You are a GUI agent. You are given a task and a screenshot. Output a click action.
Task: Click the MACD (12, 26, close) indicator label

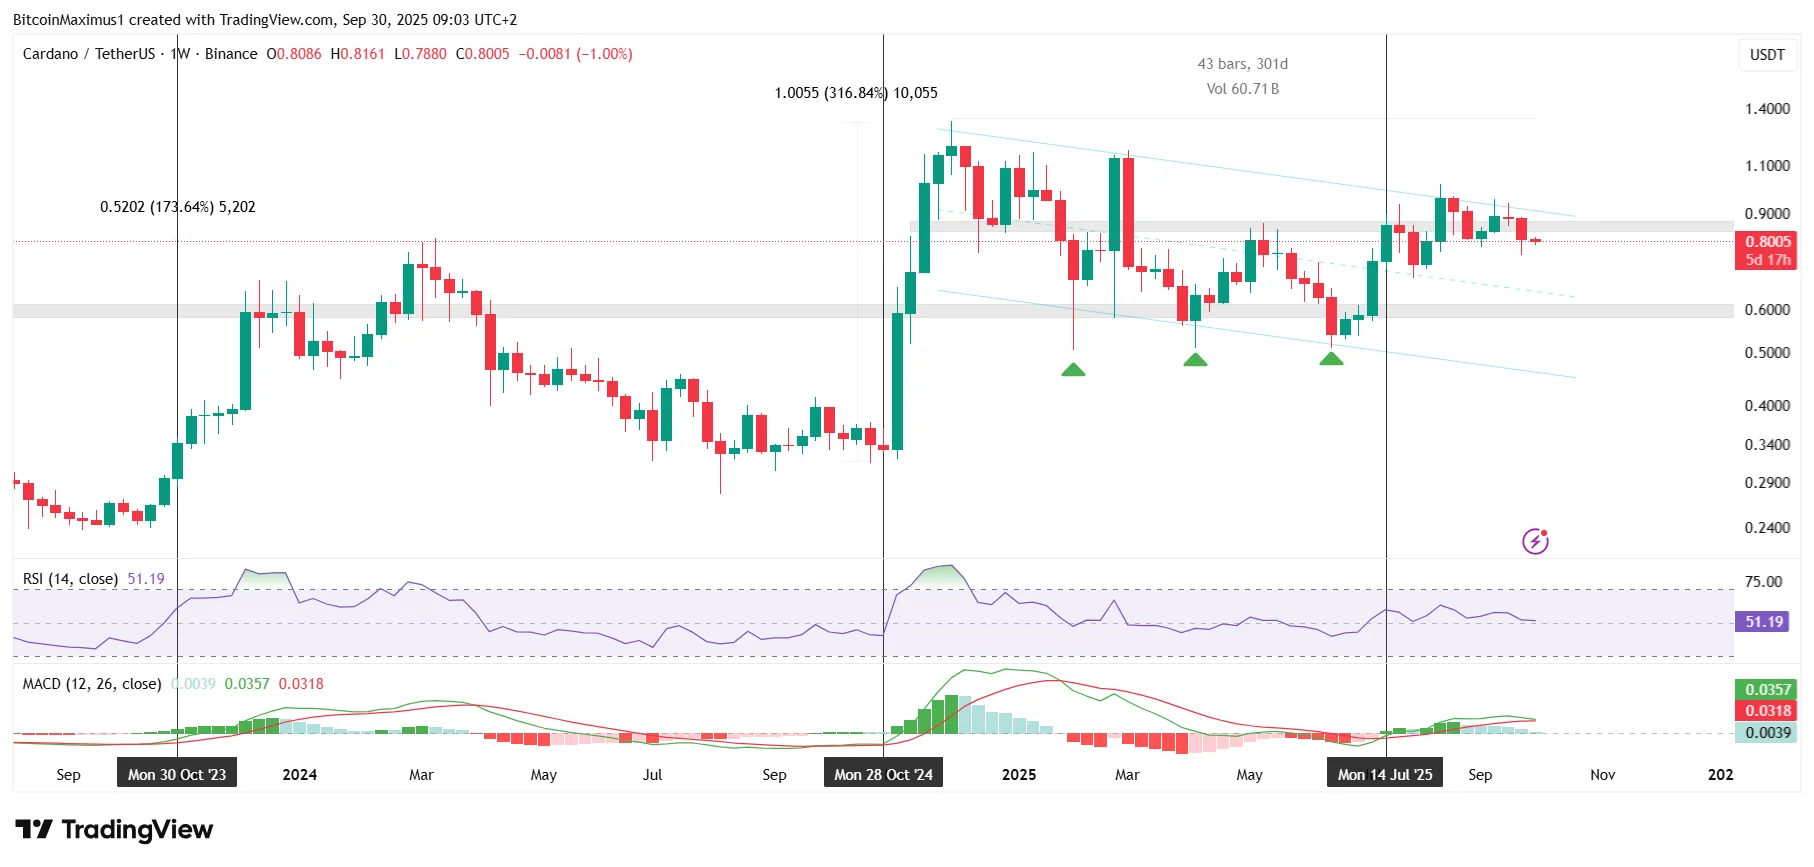92,684
